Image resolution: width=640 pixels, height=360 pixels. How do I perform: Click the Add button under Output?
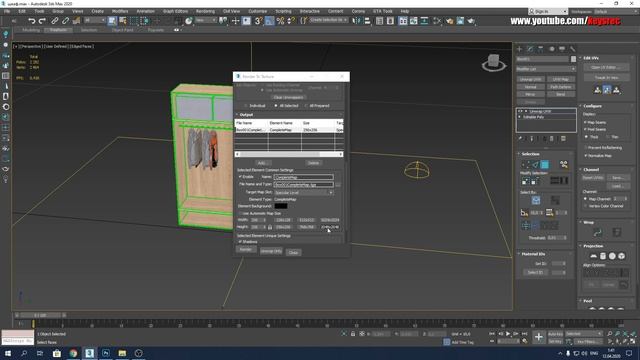point(262,163)
